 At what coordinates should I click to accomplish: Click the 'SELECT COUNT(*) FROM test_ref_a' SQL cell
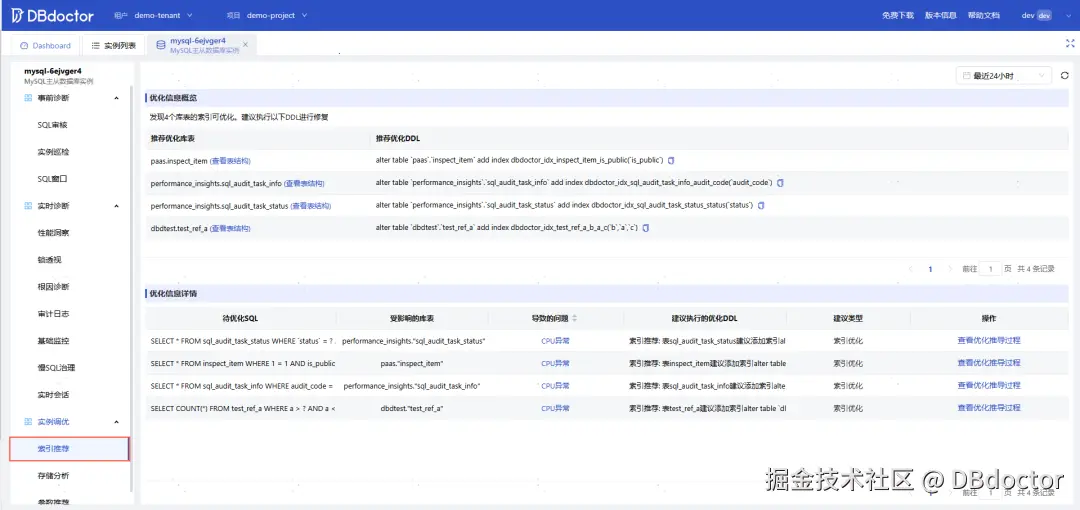[242, 409]
